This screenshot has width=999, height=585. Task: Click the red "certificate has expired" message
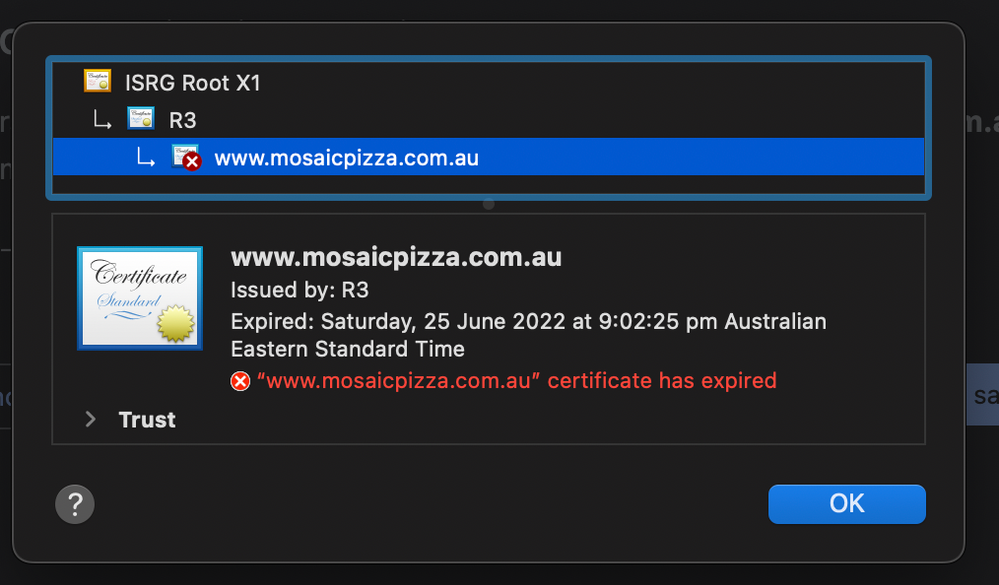pos(516,381)
